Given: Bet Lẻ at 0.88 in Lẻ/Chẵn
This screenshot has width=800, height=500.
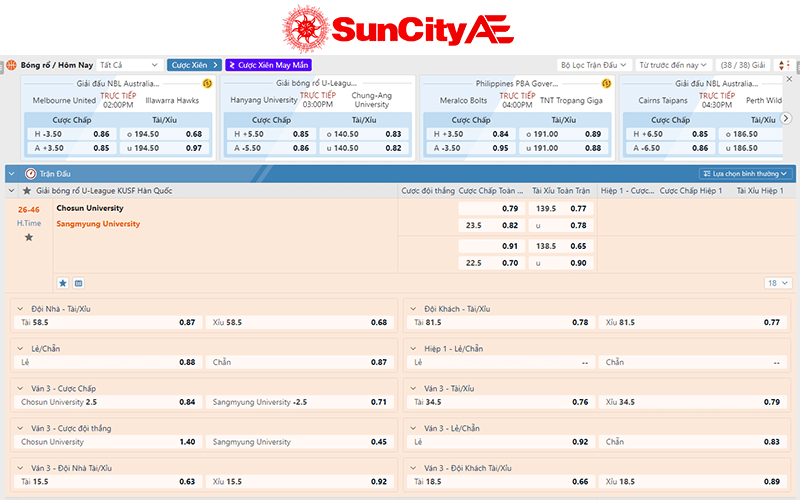Looking at the screenshot, I should (x=108, y=362).
